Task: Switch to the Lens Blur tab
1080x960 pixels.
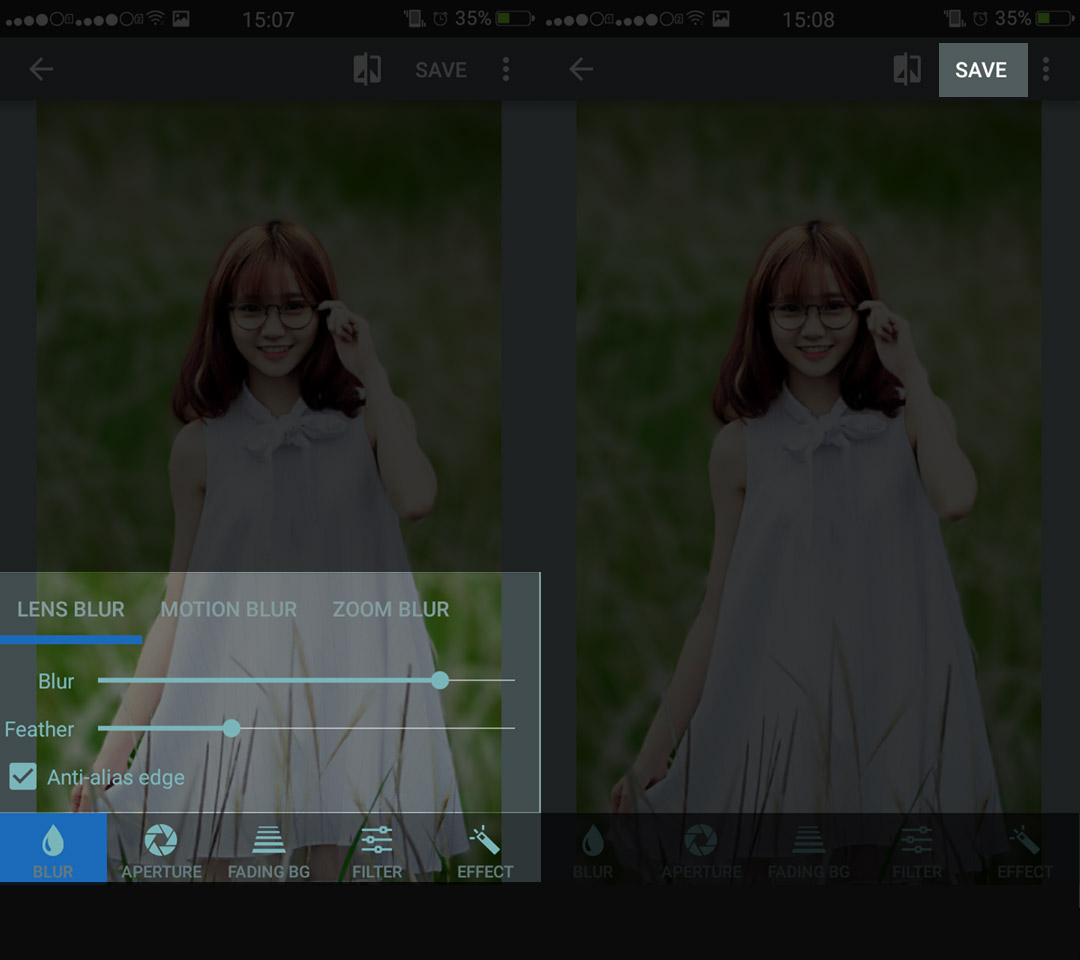Action: tap(71, 609)
